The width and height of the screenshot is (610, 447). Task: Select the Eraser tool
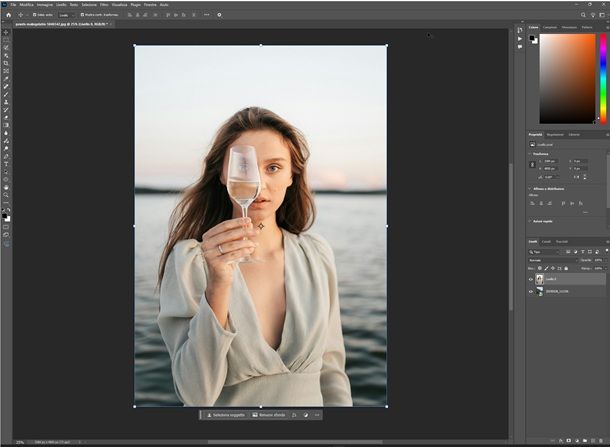[6, 117]
